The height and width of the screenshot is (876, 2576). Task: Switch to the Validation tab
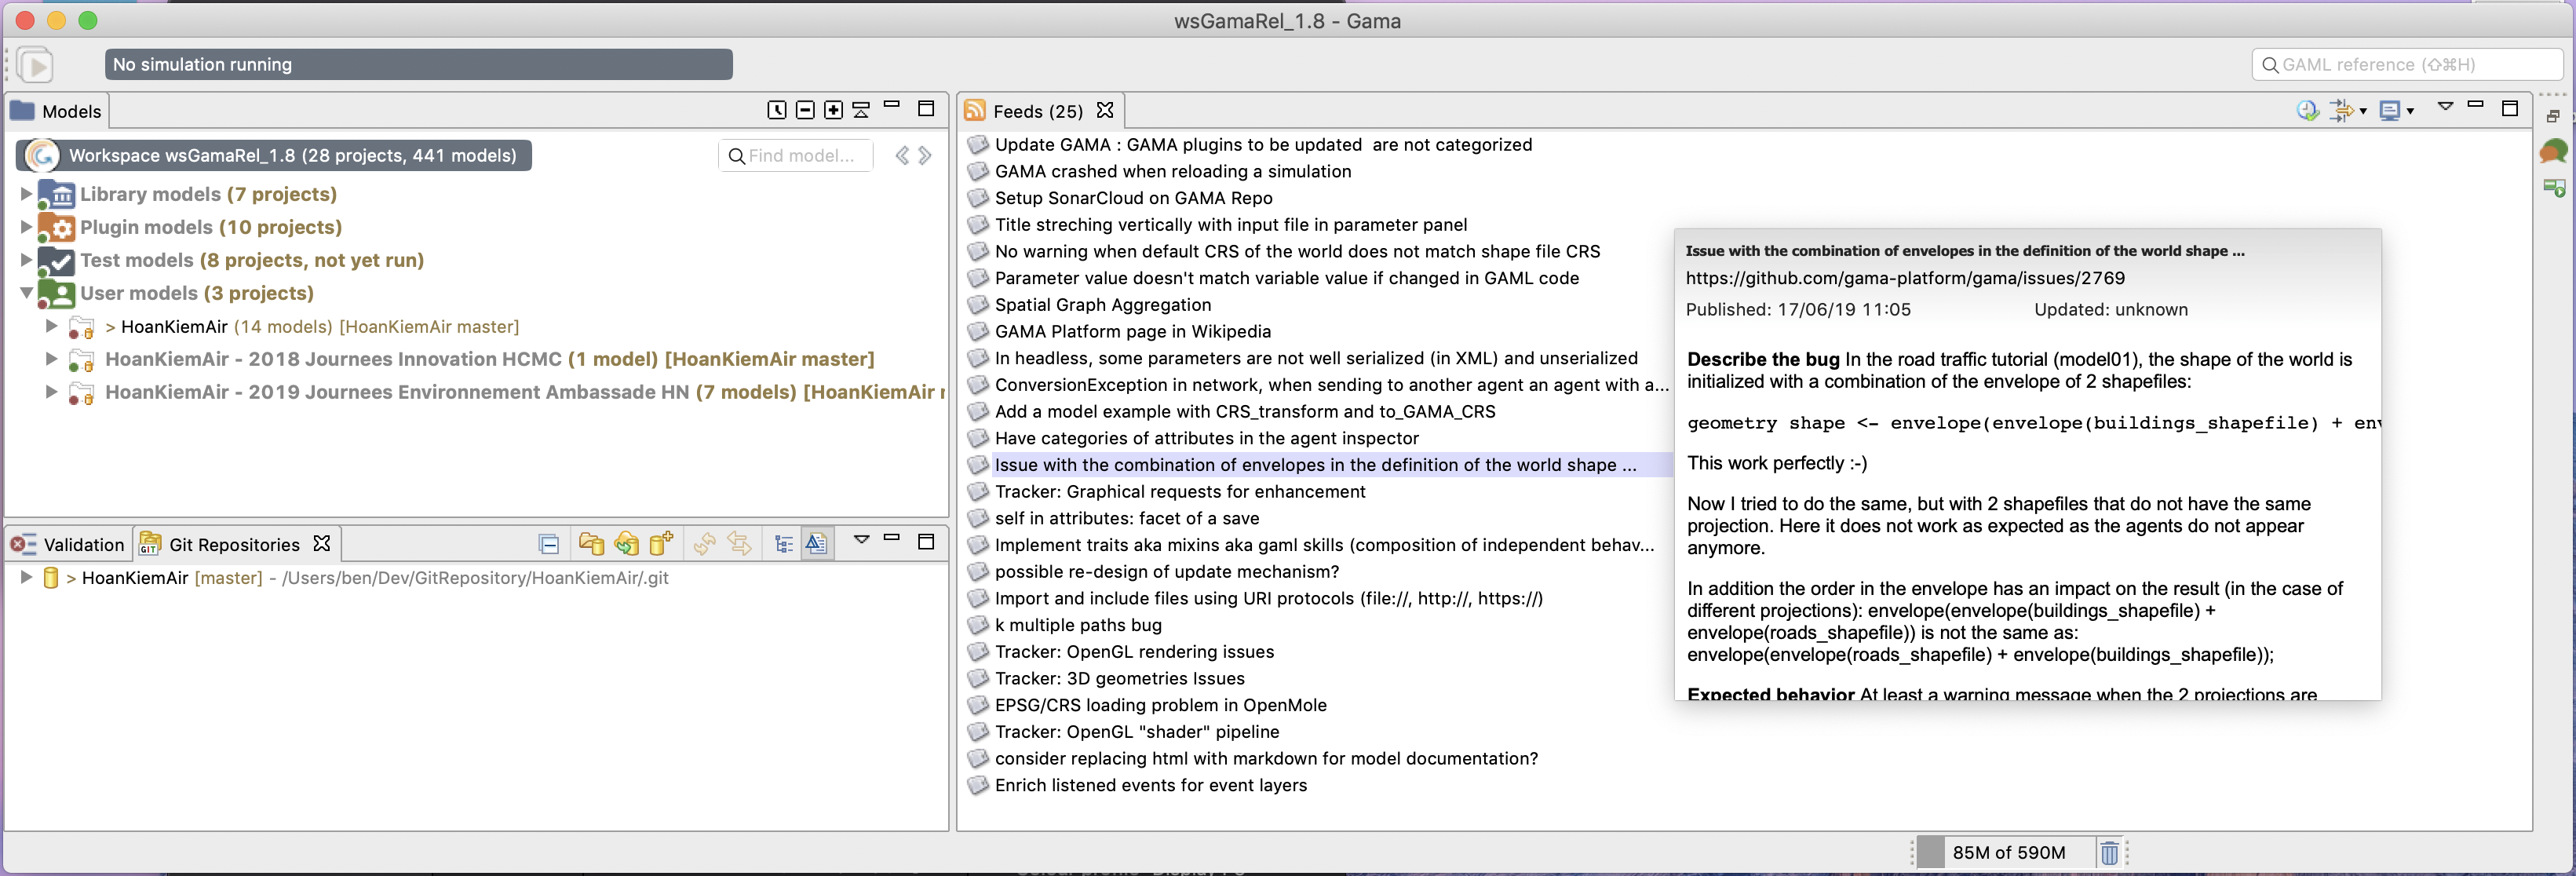(68, 544)
